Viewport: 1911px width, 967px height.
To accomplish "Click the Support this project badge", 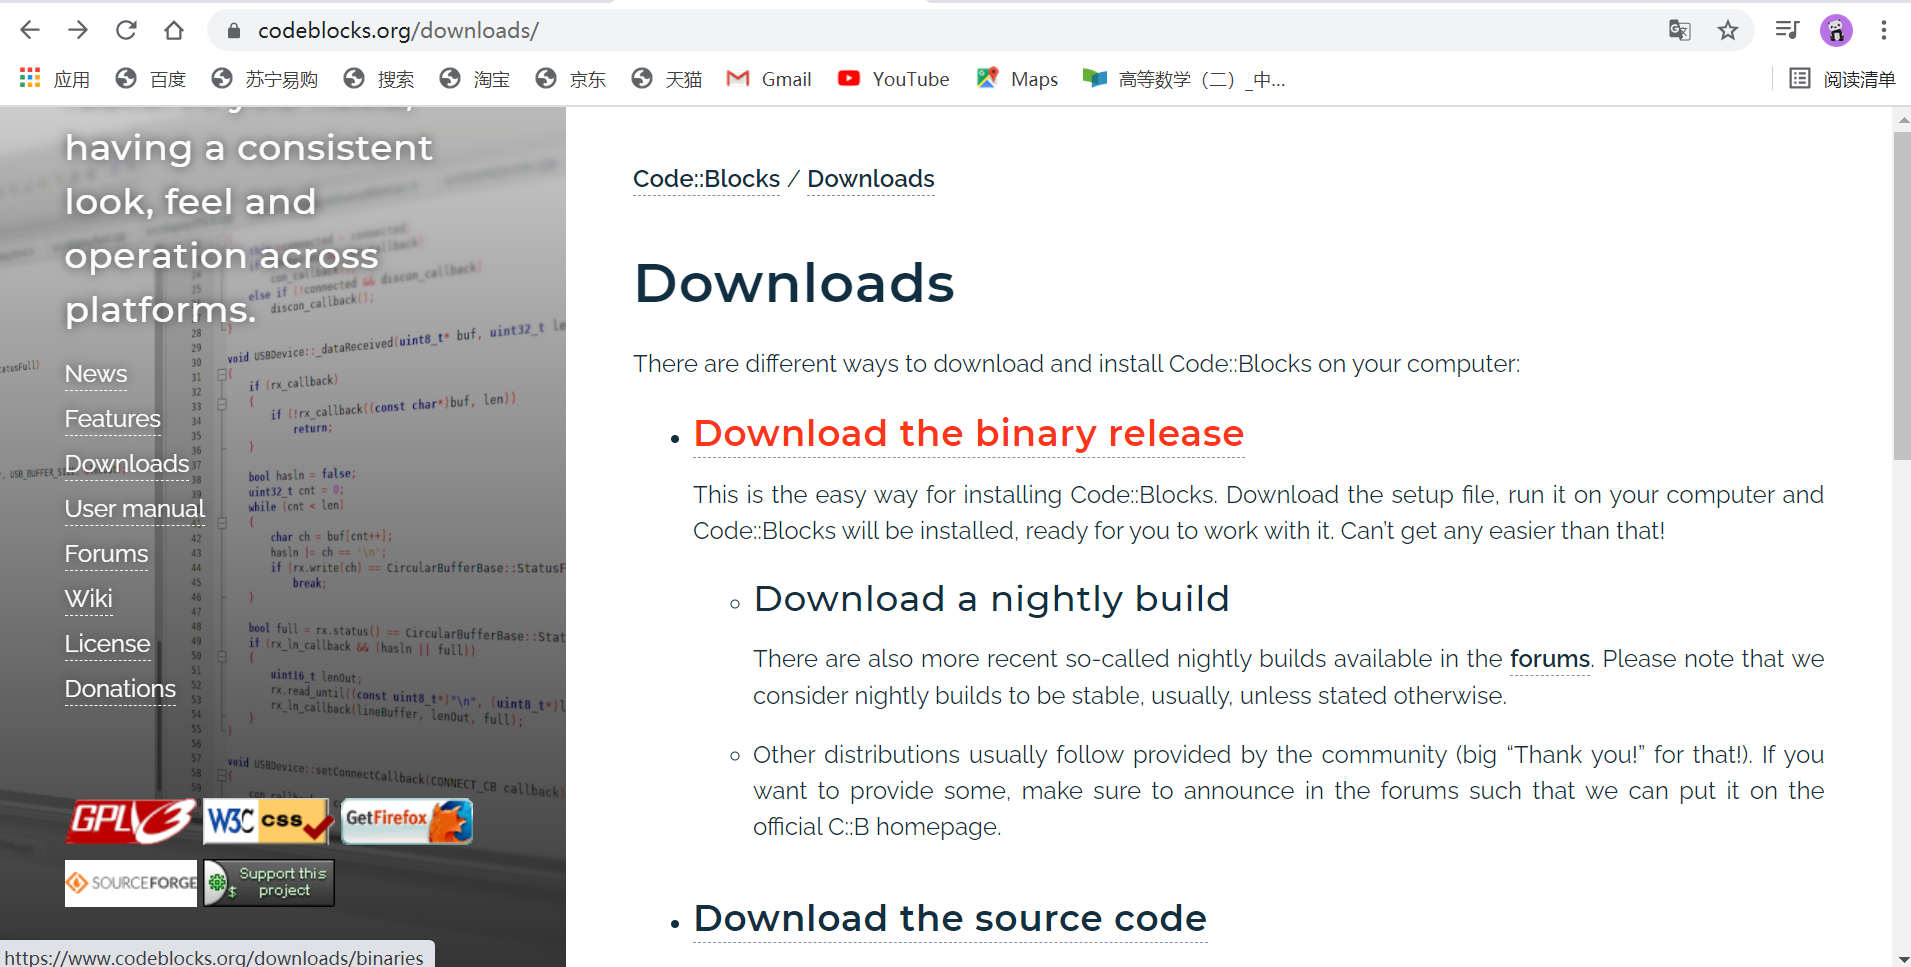I will (269, 883).
